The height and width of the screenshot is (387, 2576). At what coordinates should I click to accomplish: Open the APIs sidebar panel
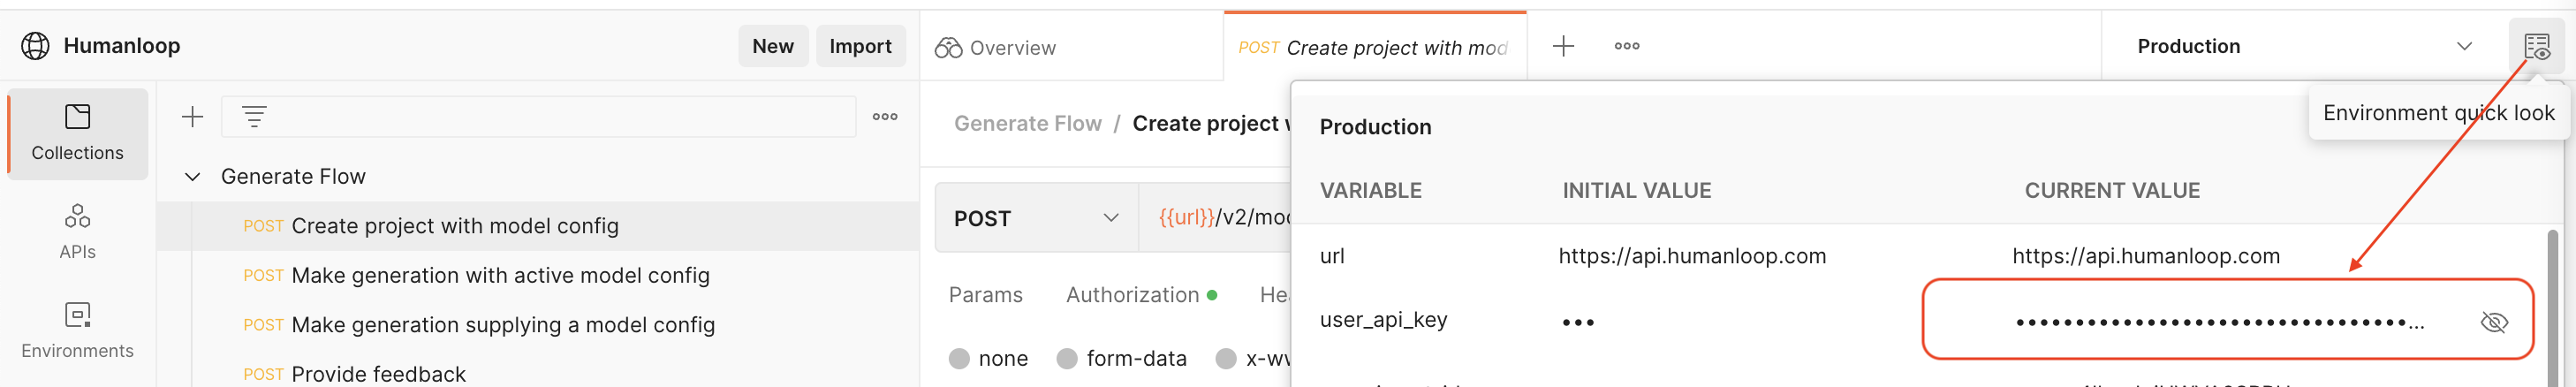pos(77,232)
